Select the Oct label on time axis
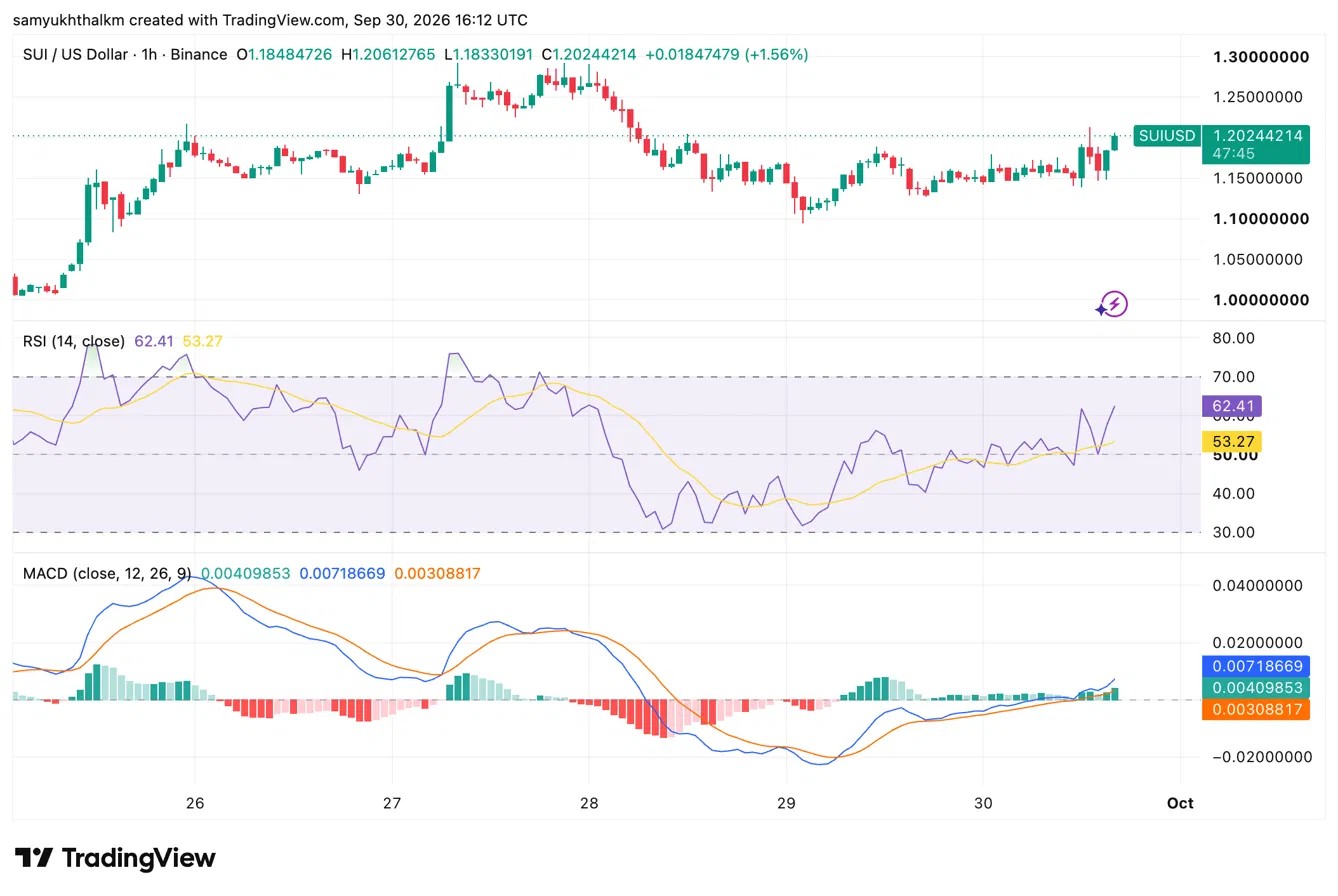The width and height of the screenshot is (1338, 896). pyautogui.click(x=1181, y=803)
